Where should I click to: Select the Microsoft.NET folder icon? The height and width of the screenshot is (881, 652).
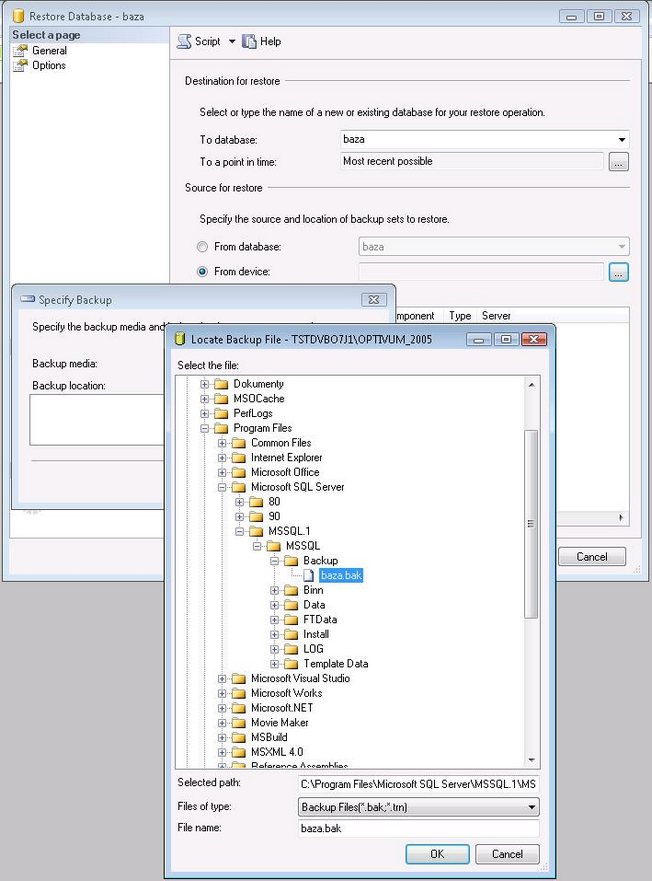pos(239,707)
